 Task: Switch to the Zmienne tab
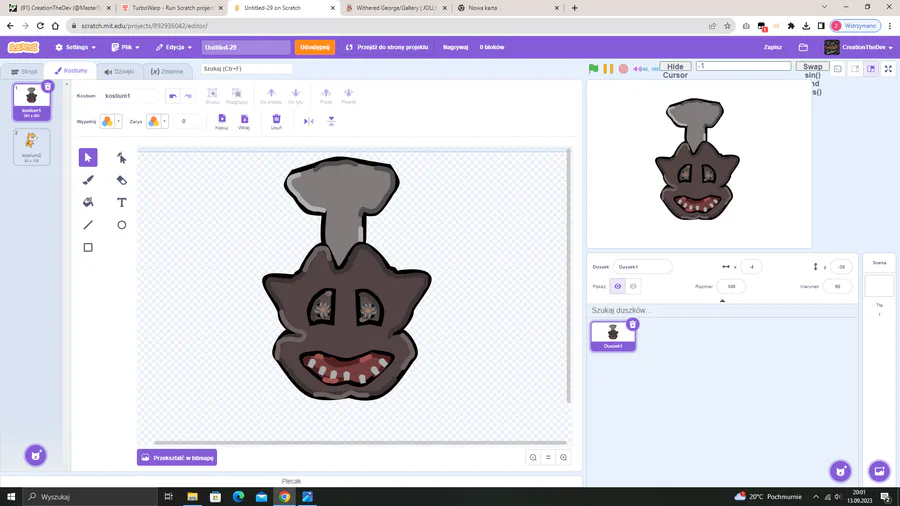click(x=167, y=72)
